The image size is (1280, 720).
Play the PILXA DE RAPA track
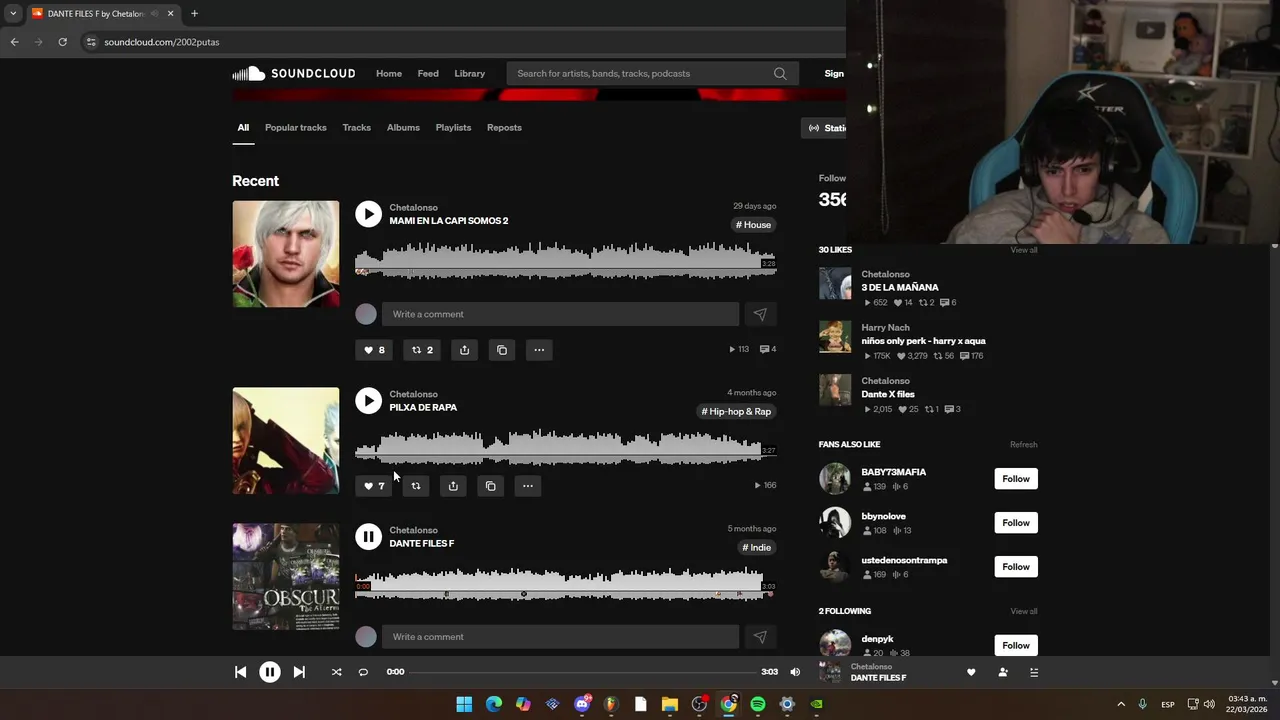click(368, 401)
